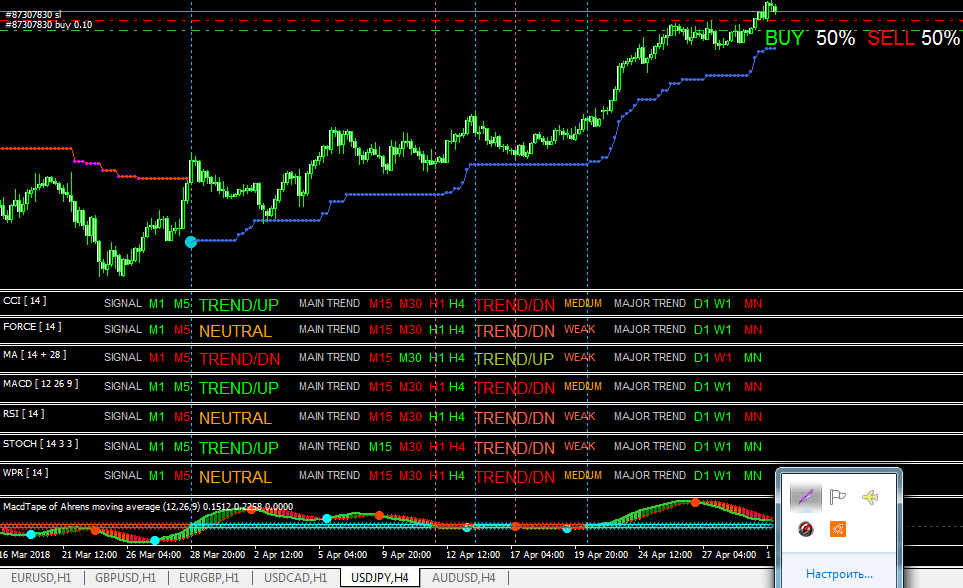Image resolution: width=963 pixels, height=588 pixels.
Task: Click the 27 Apr 04:00 time axis label
Action: pyautogui.click(x=729, y=555)
